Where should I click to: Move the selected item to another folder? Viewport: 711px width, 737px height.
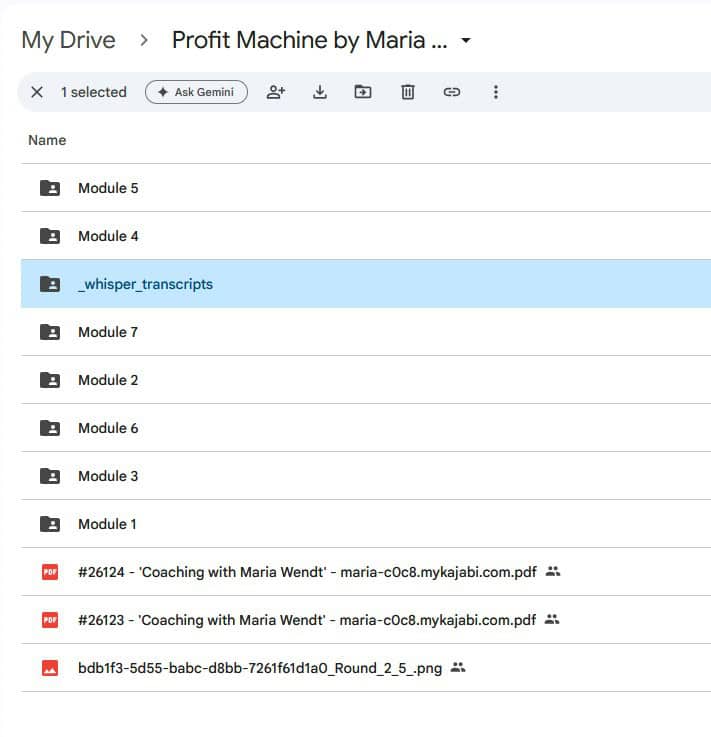363,92
